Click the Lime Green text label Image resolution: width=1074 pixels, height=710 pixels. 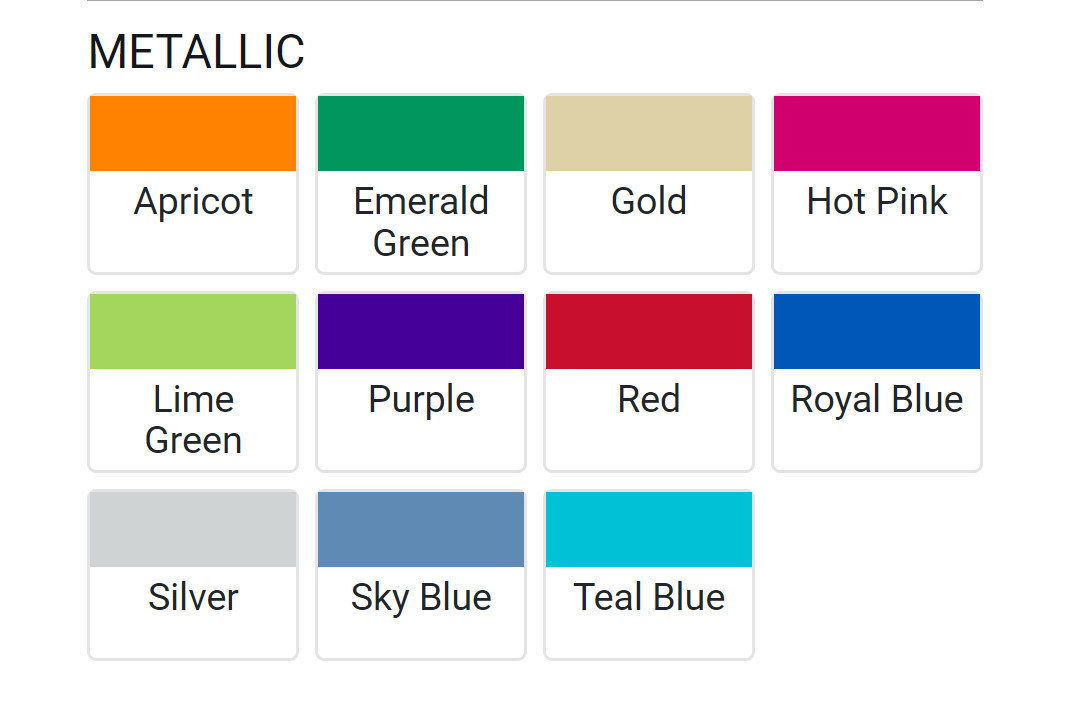tap(193, 420)
